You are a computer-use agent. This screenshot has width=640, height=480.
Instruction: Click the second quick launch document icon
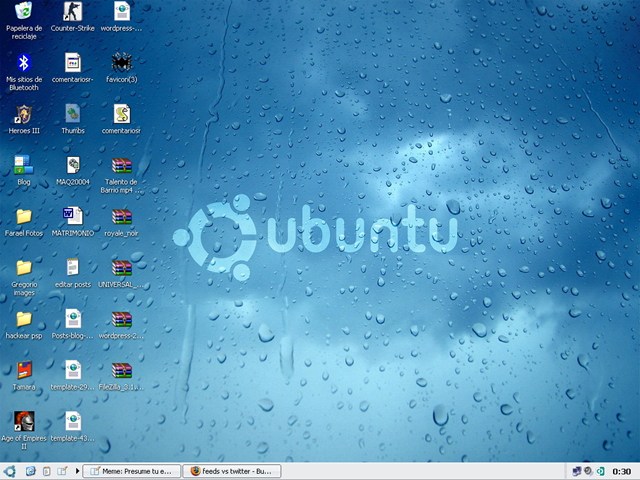pyautogui.click(x=47, y=471)
